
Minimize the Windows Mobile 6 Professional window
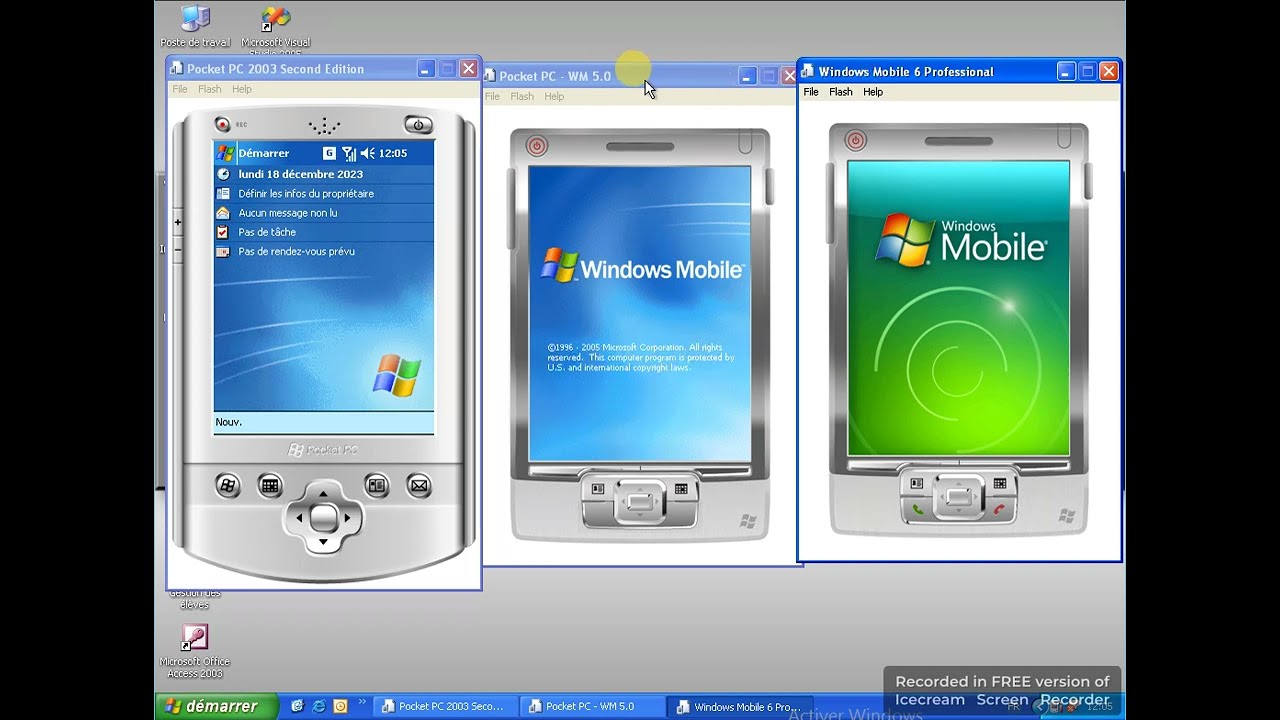click(1066, 71)
